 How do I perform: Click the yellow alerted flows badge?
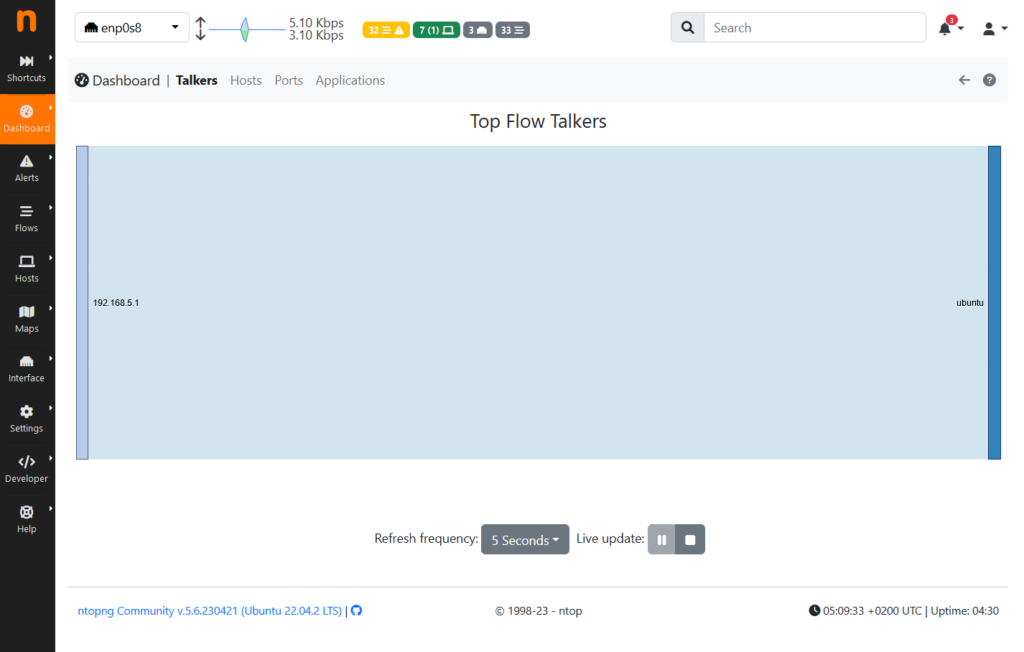click(385, 30)
